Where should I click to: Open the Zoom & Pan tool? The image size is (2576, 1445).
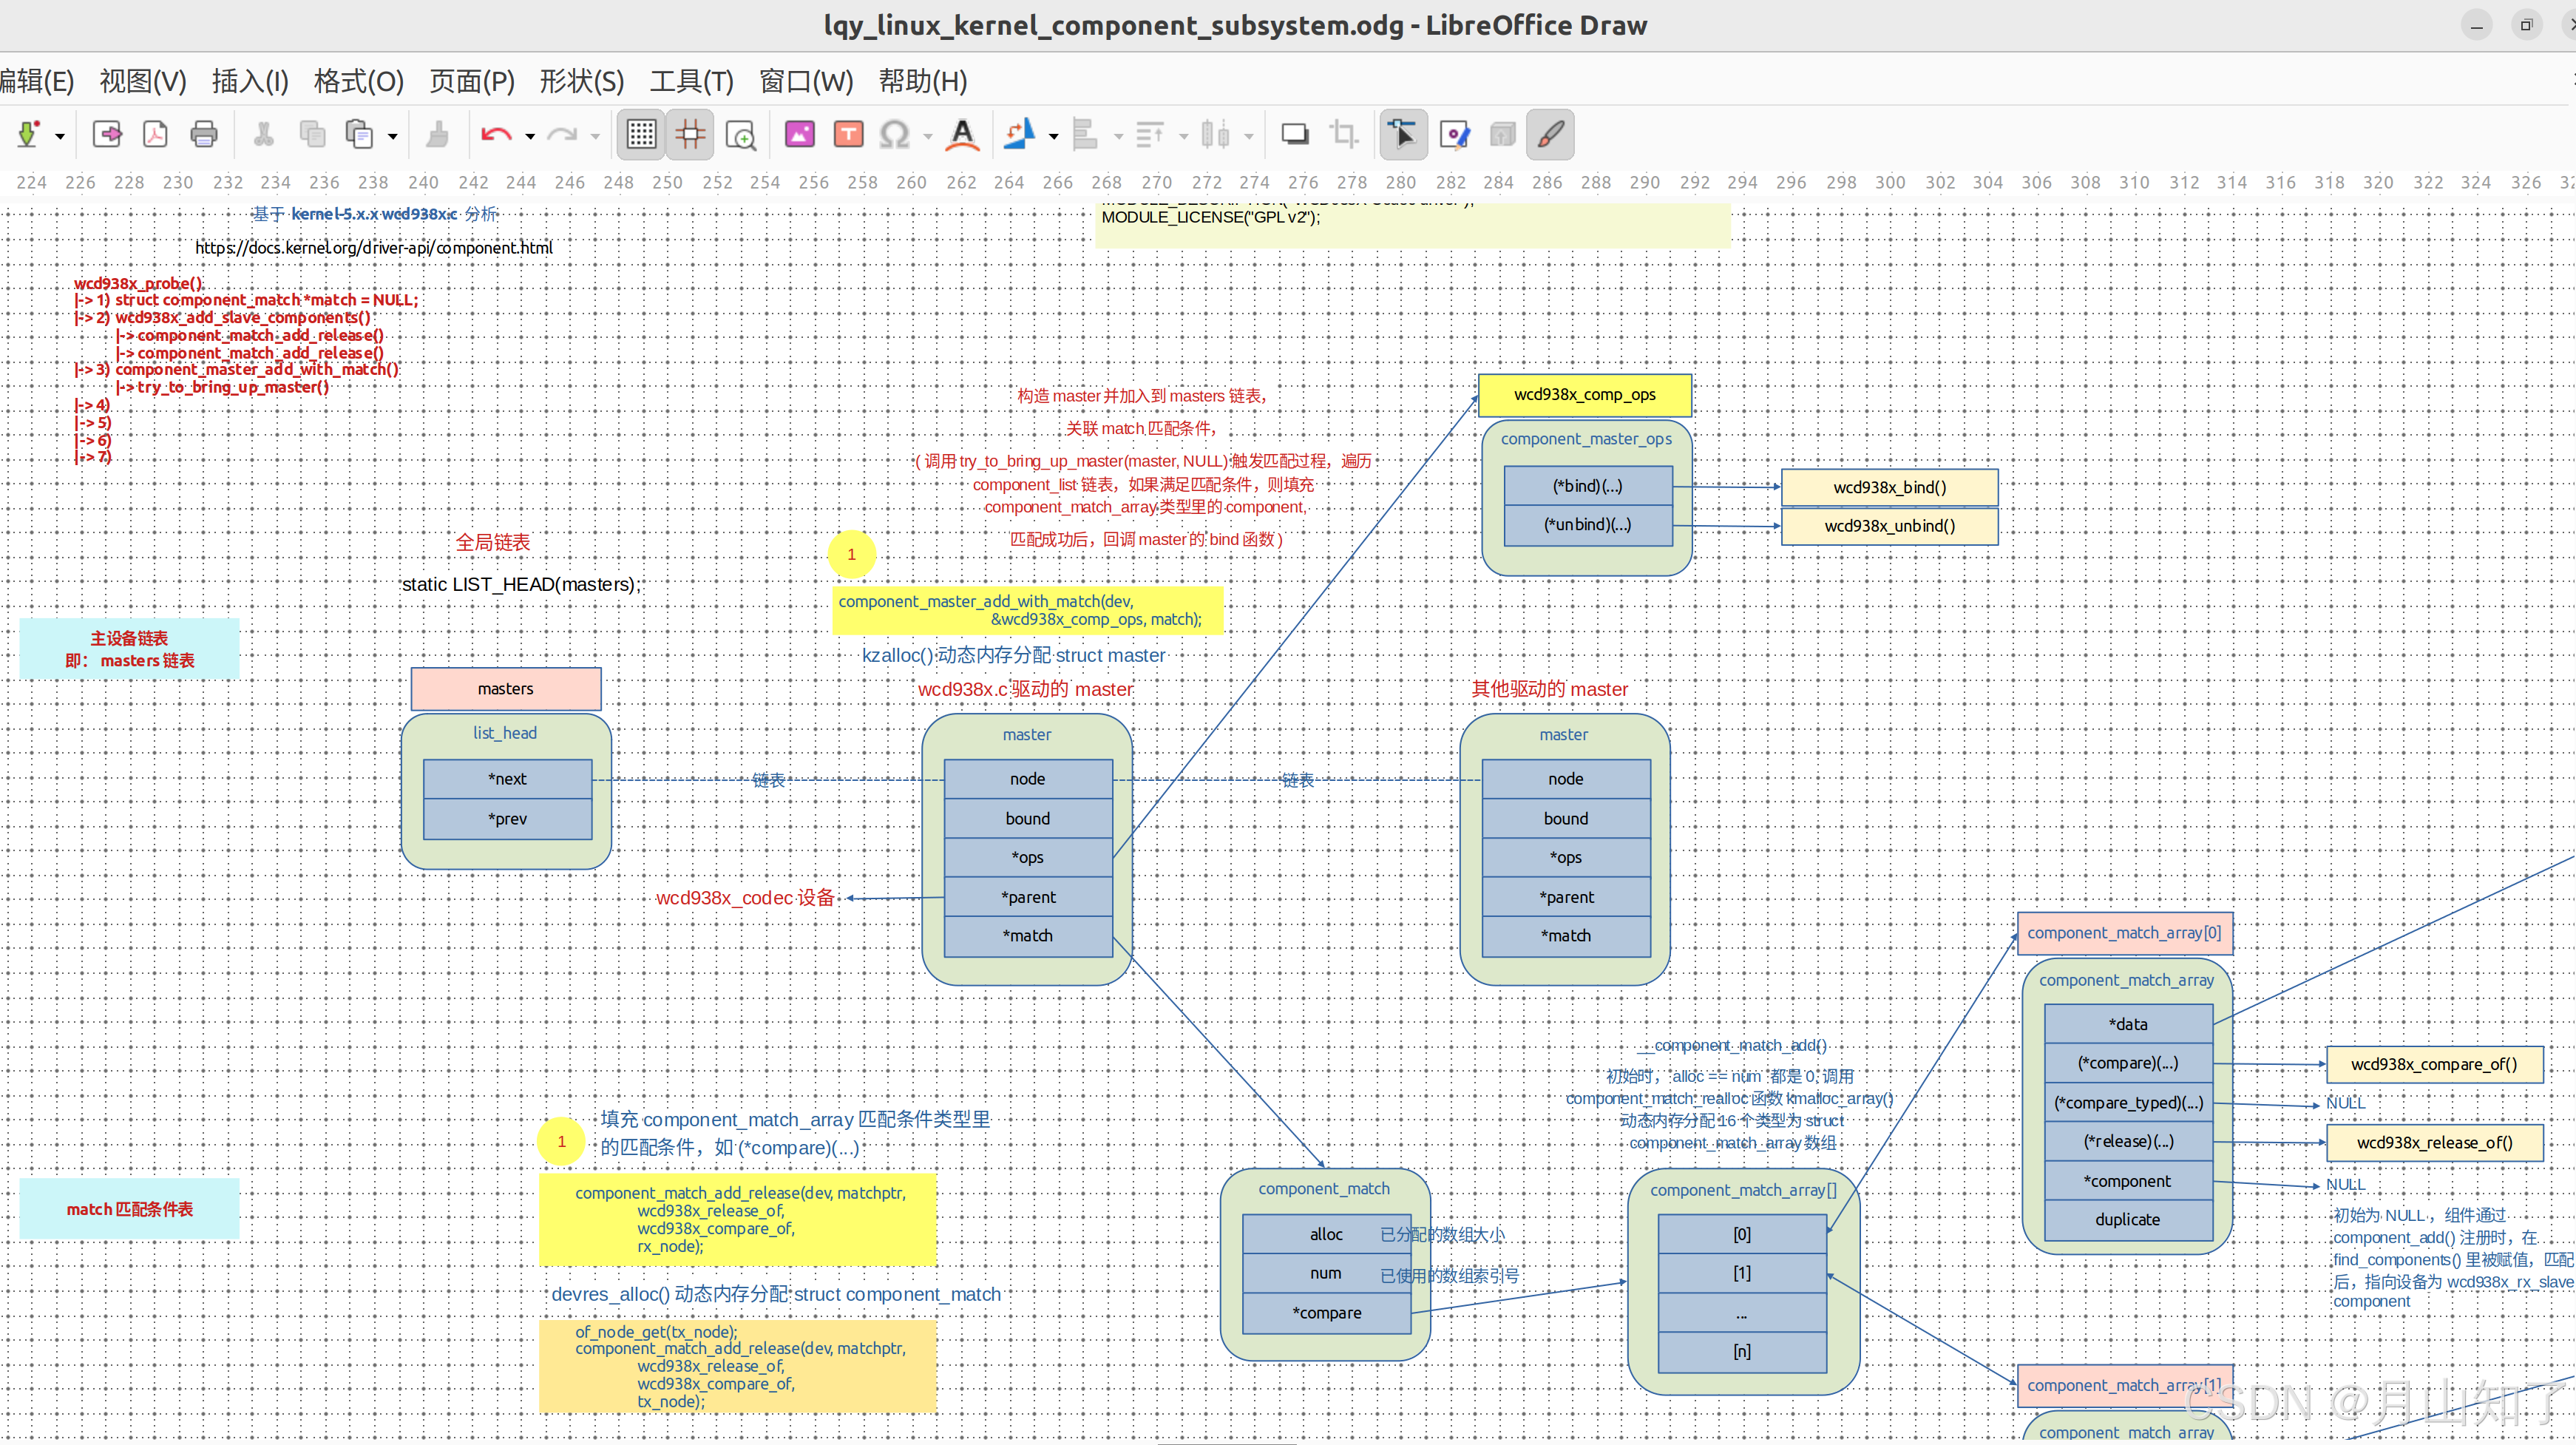point(741,135)
